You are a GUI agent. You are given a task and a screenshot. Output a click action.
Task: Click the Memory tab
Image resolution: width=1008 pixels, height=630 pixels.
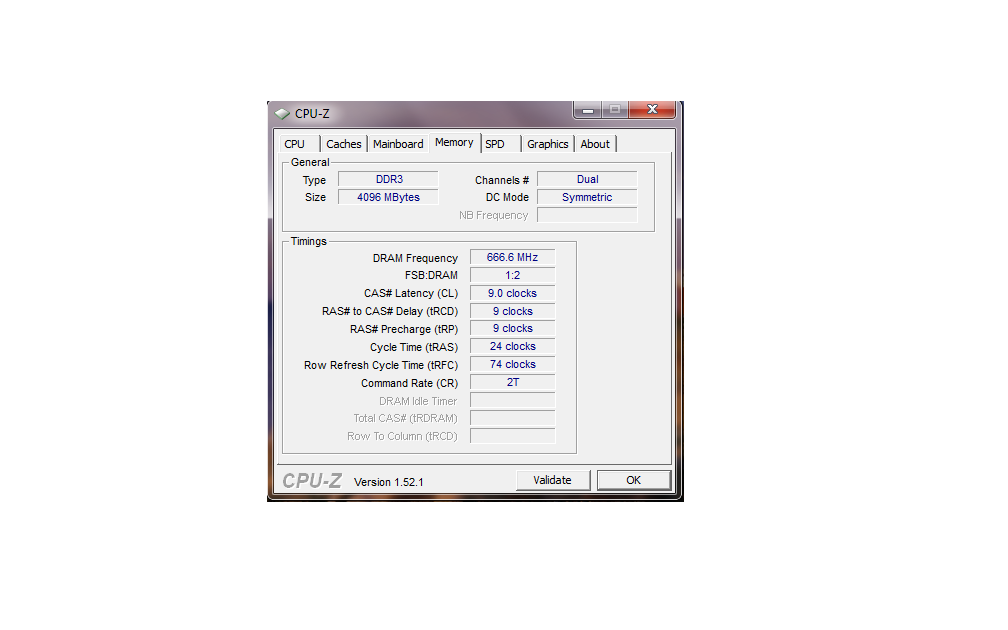pos(454,142)
